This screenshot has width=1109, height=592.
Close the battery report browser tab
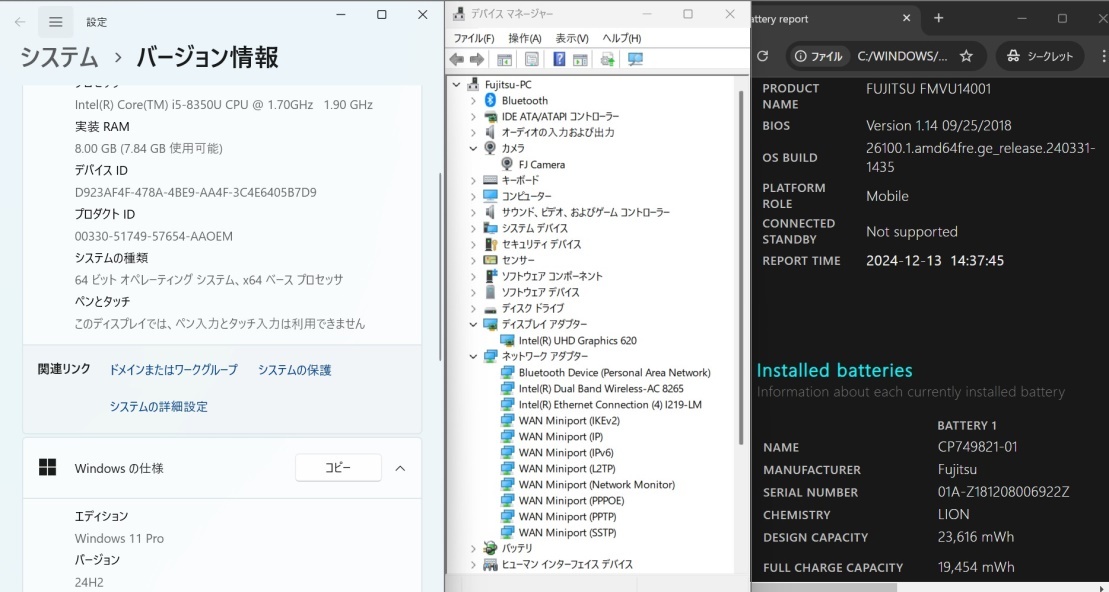906,18
